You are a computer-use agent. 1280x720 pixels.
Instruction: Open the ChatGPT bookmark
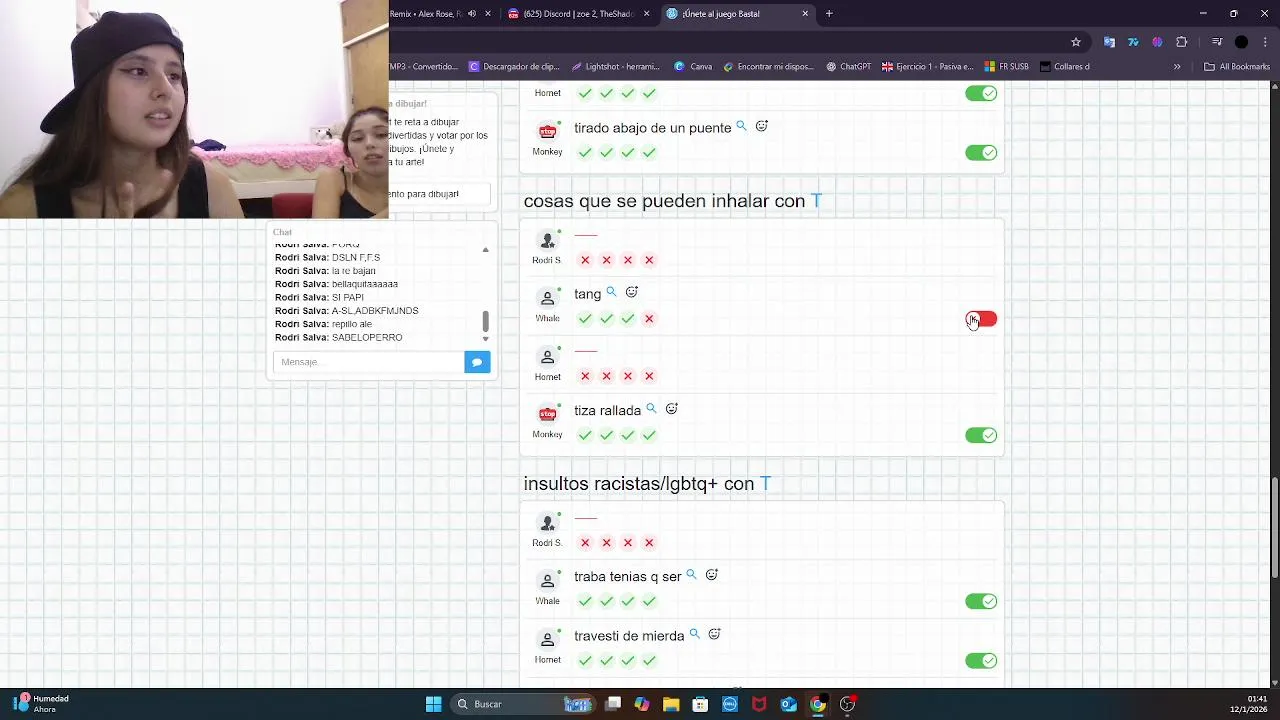click(x=848, y=67)
